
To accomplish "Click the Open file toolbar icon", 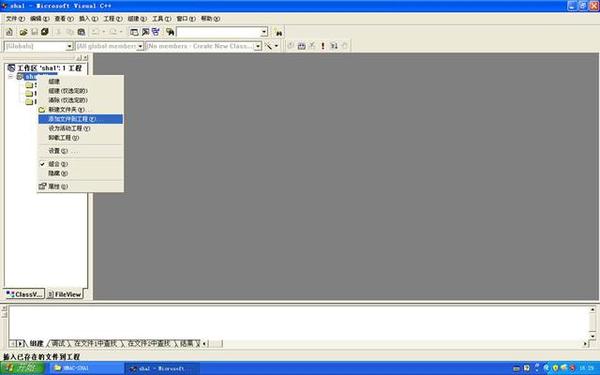I will [23, 32].
